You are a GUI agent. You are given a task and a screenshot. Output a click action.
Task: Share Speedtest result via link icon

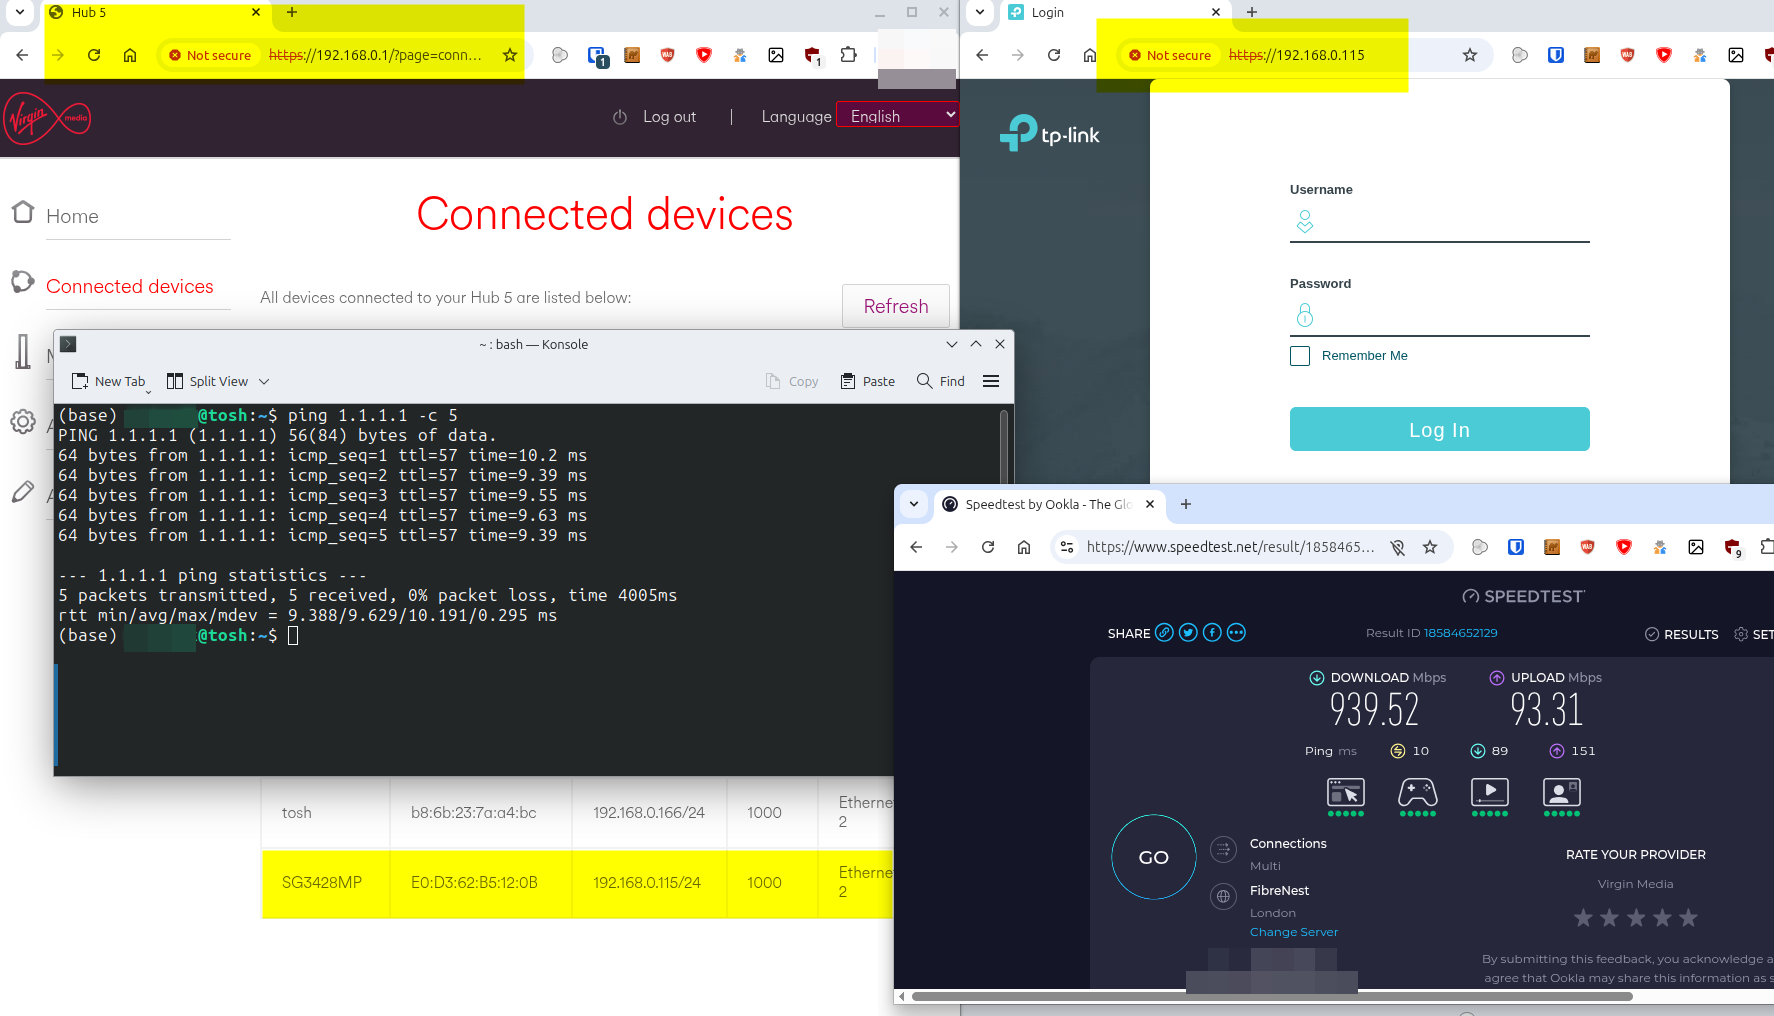pos(1164,632)
